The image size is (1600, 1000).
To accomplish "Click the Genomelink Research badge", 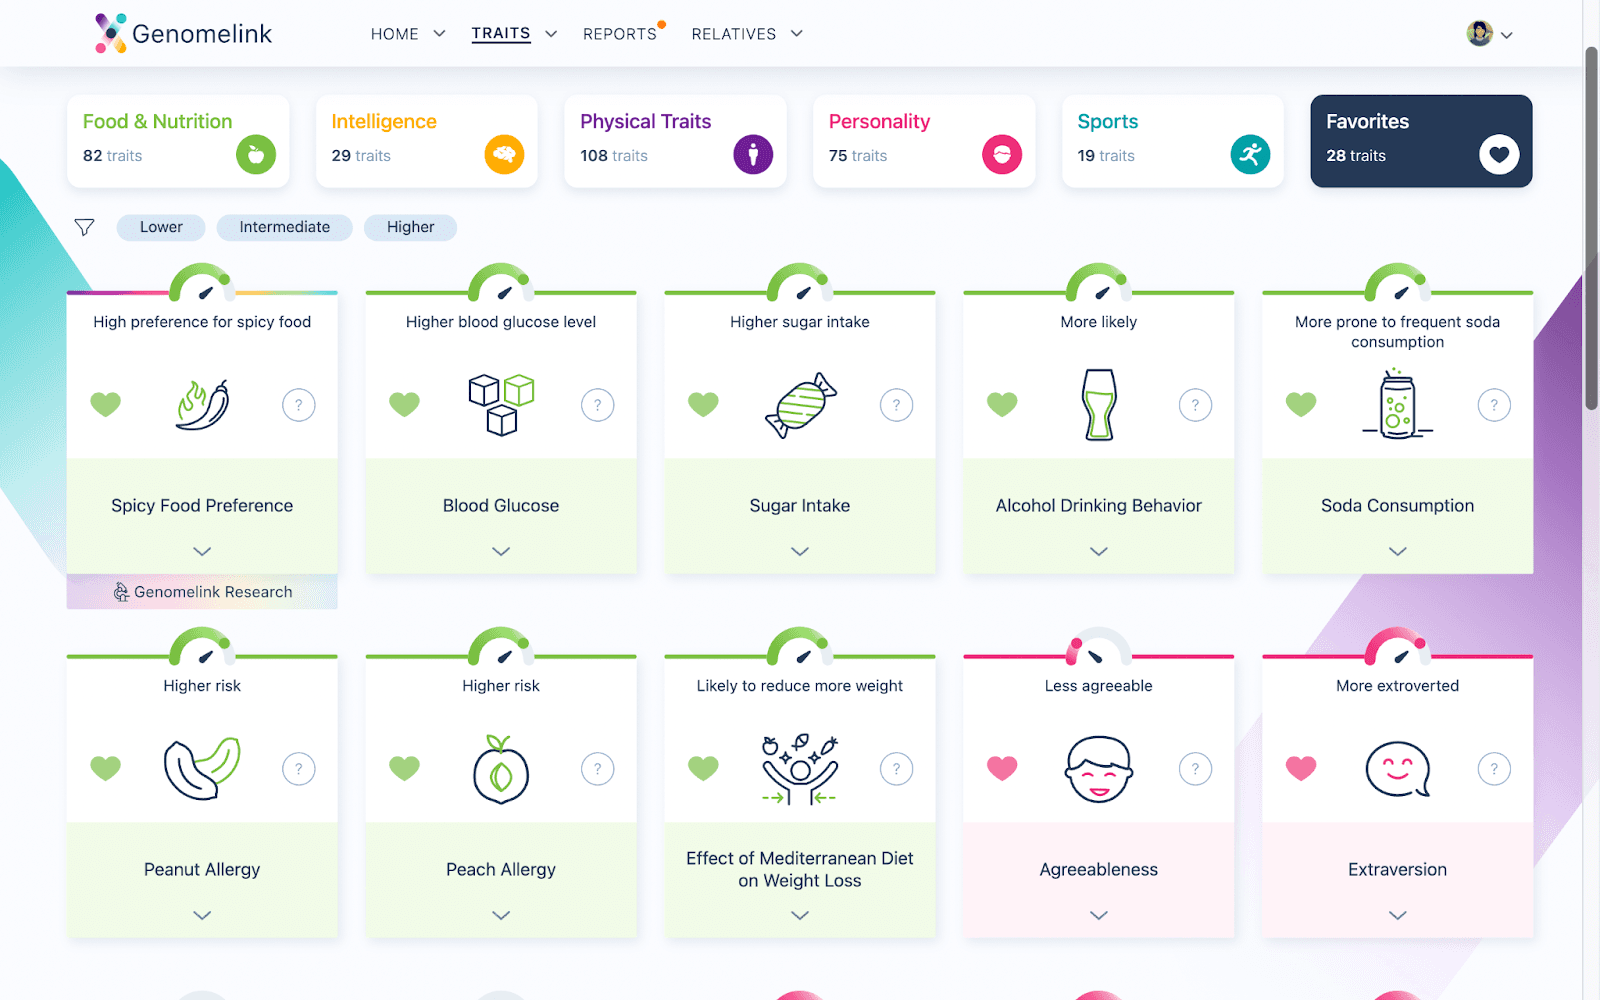I will click(201, 591).
